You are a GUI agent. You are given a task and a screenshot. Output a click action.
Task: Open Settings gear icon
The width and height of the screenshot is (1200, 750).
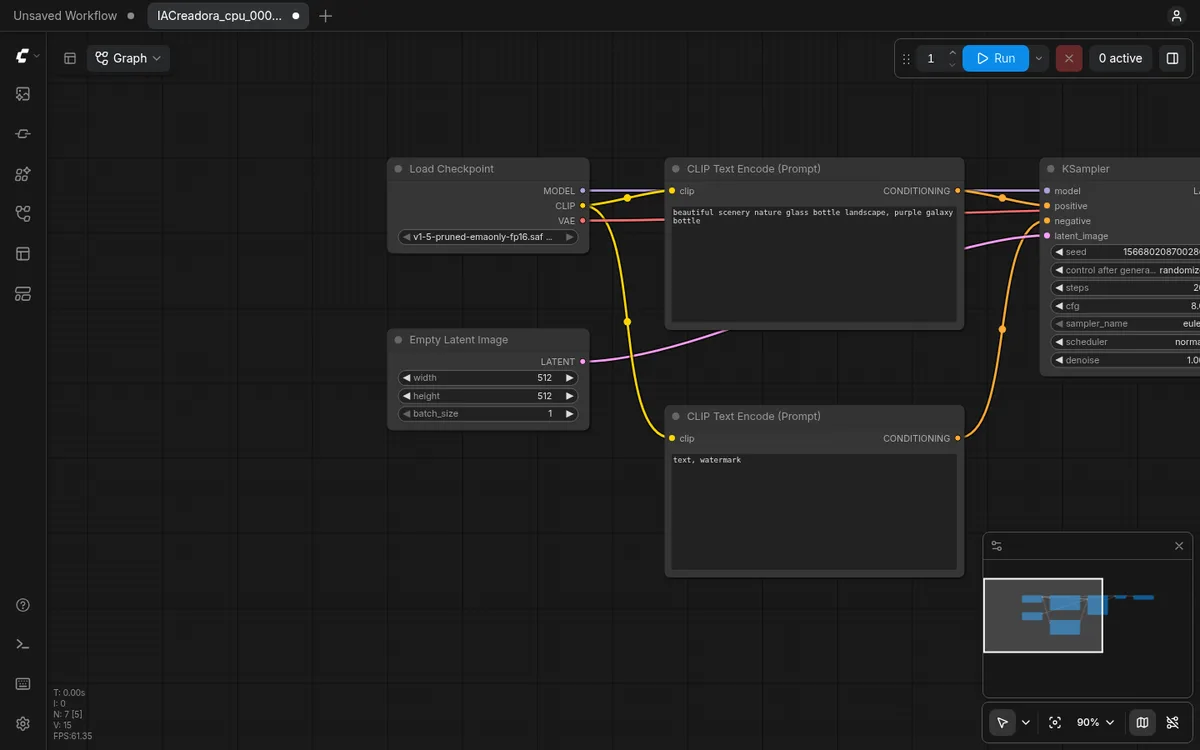(23, 723)
